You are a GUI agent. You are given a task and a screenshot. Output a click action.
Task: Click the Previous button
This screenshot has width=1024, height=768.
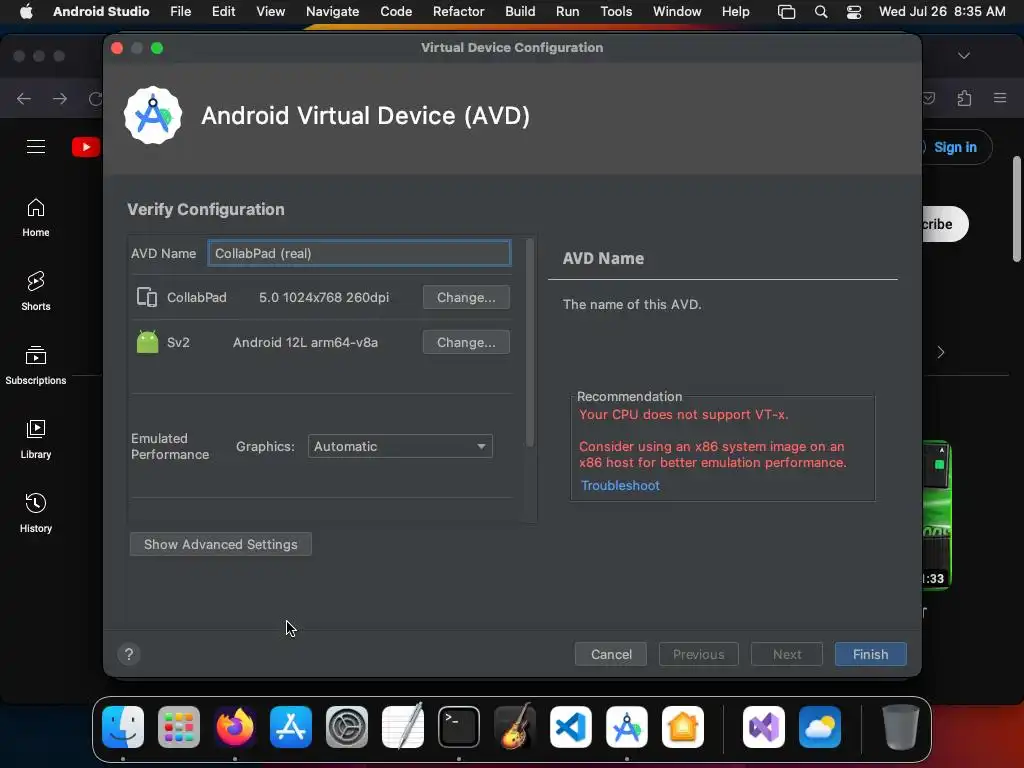tap(699, 654)
